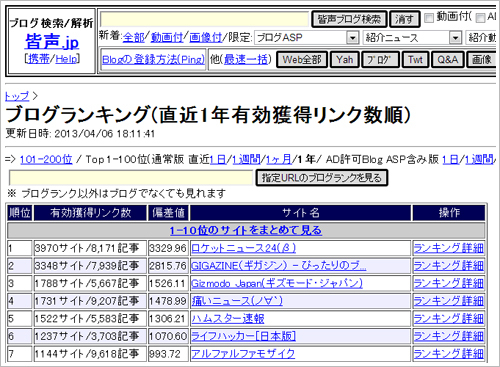Click the 皆声.jp logo link
The image size is (500, 367).
click(52, 42)
